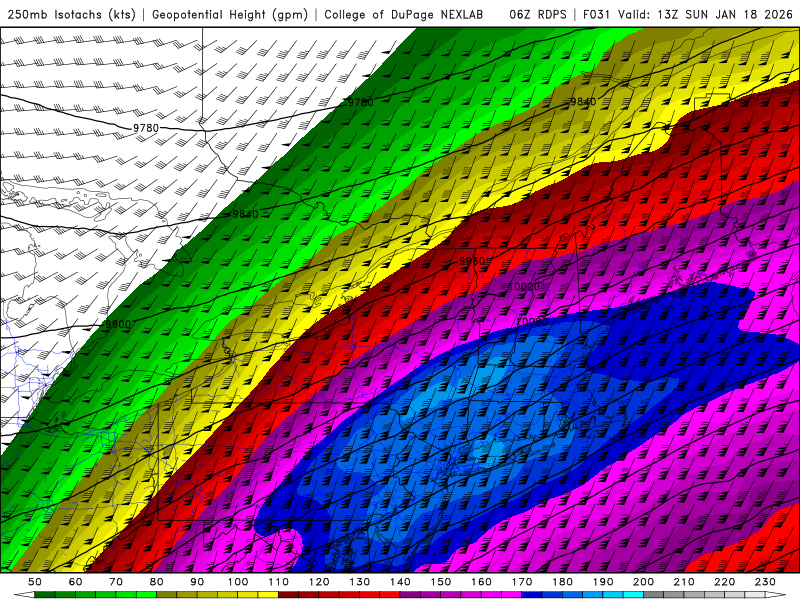The image size is (800, 600).
Task: Click the 10020 height contour label
Action: point(524,287)
